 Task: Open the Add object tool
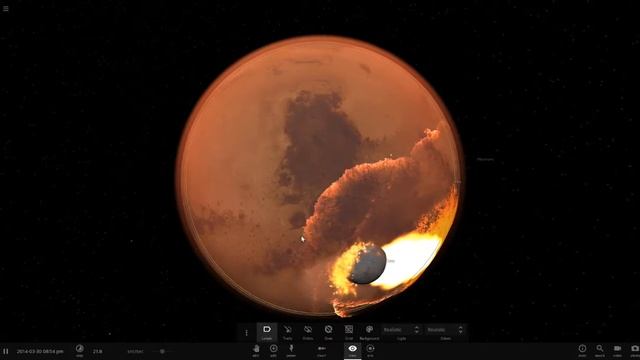tap(273, 350)
